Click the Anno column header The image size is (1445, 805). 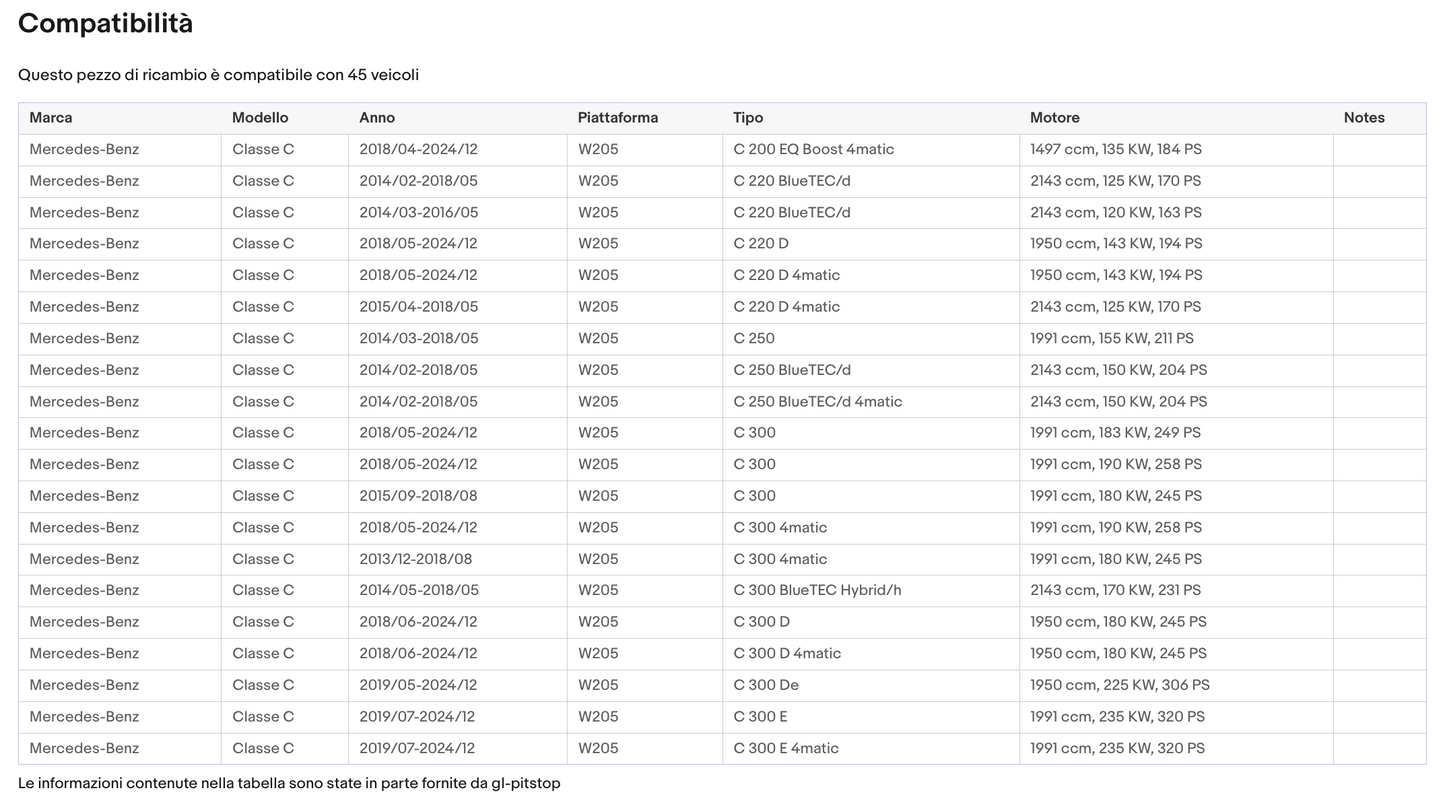tap(377, 118)
